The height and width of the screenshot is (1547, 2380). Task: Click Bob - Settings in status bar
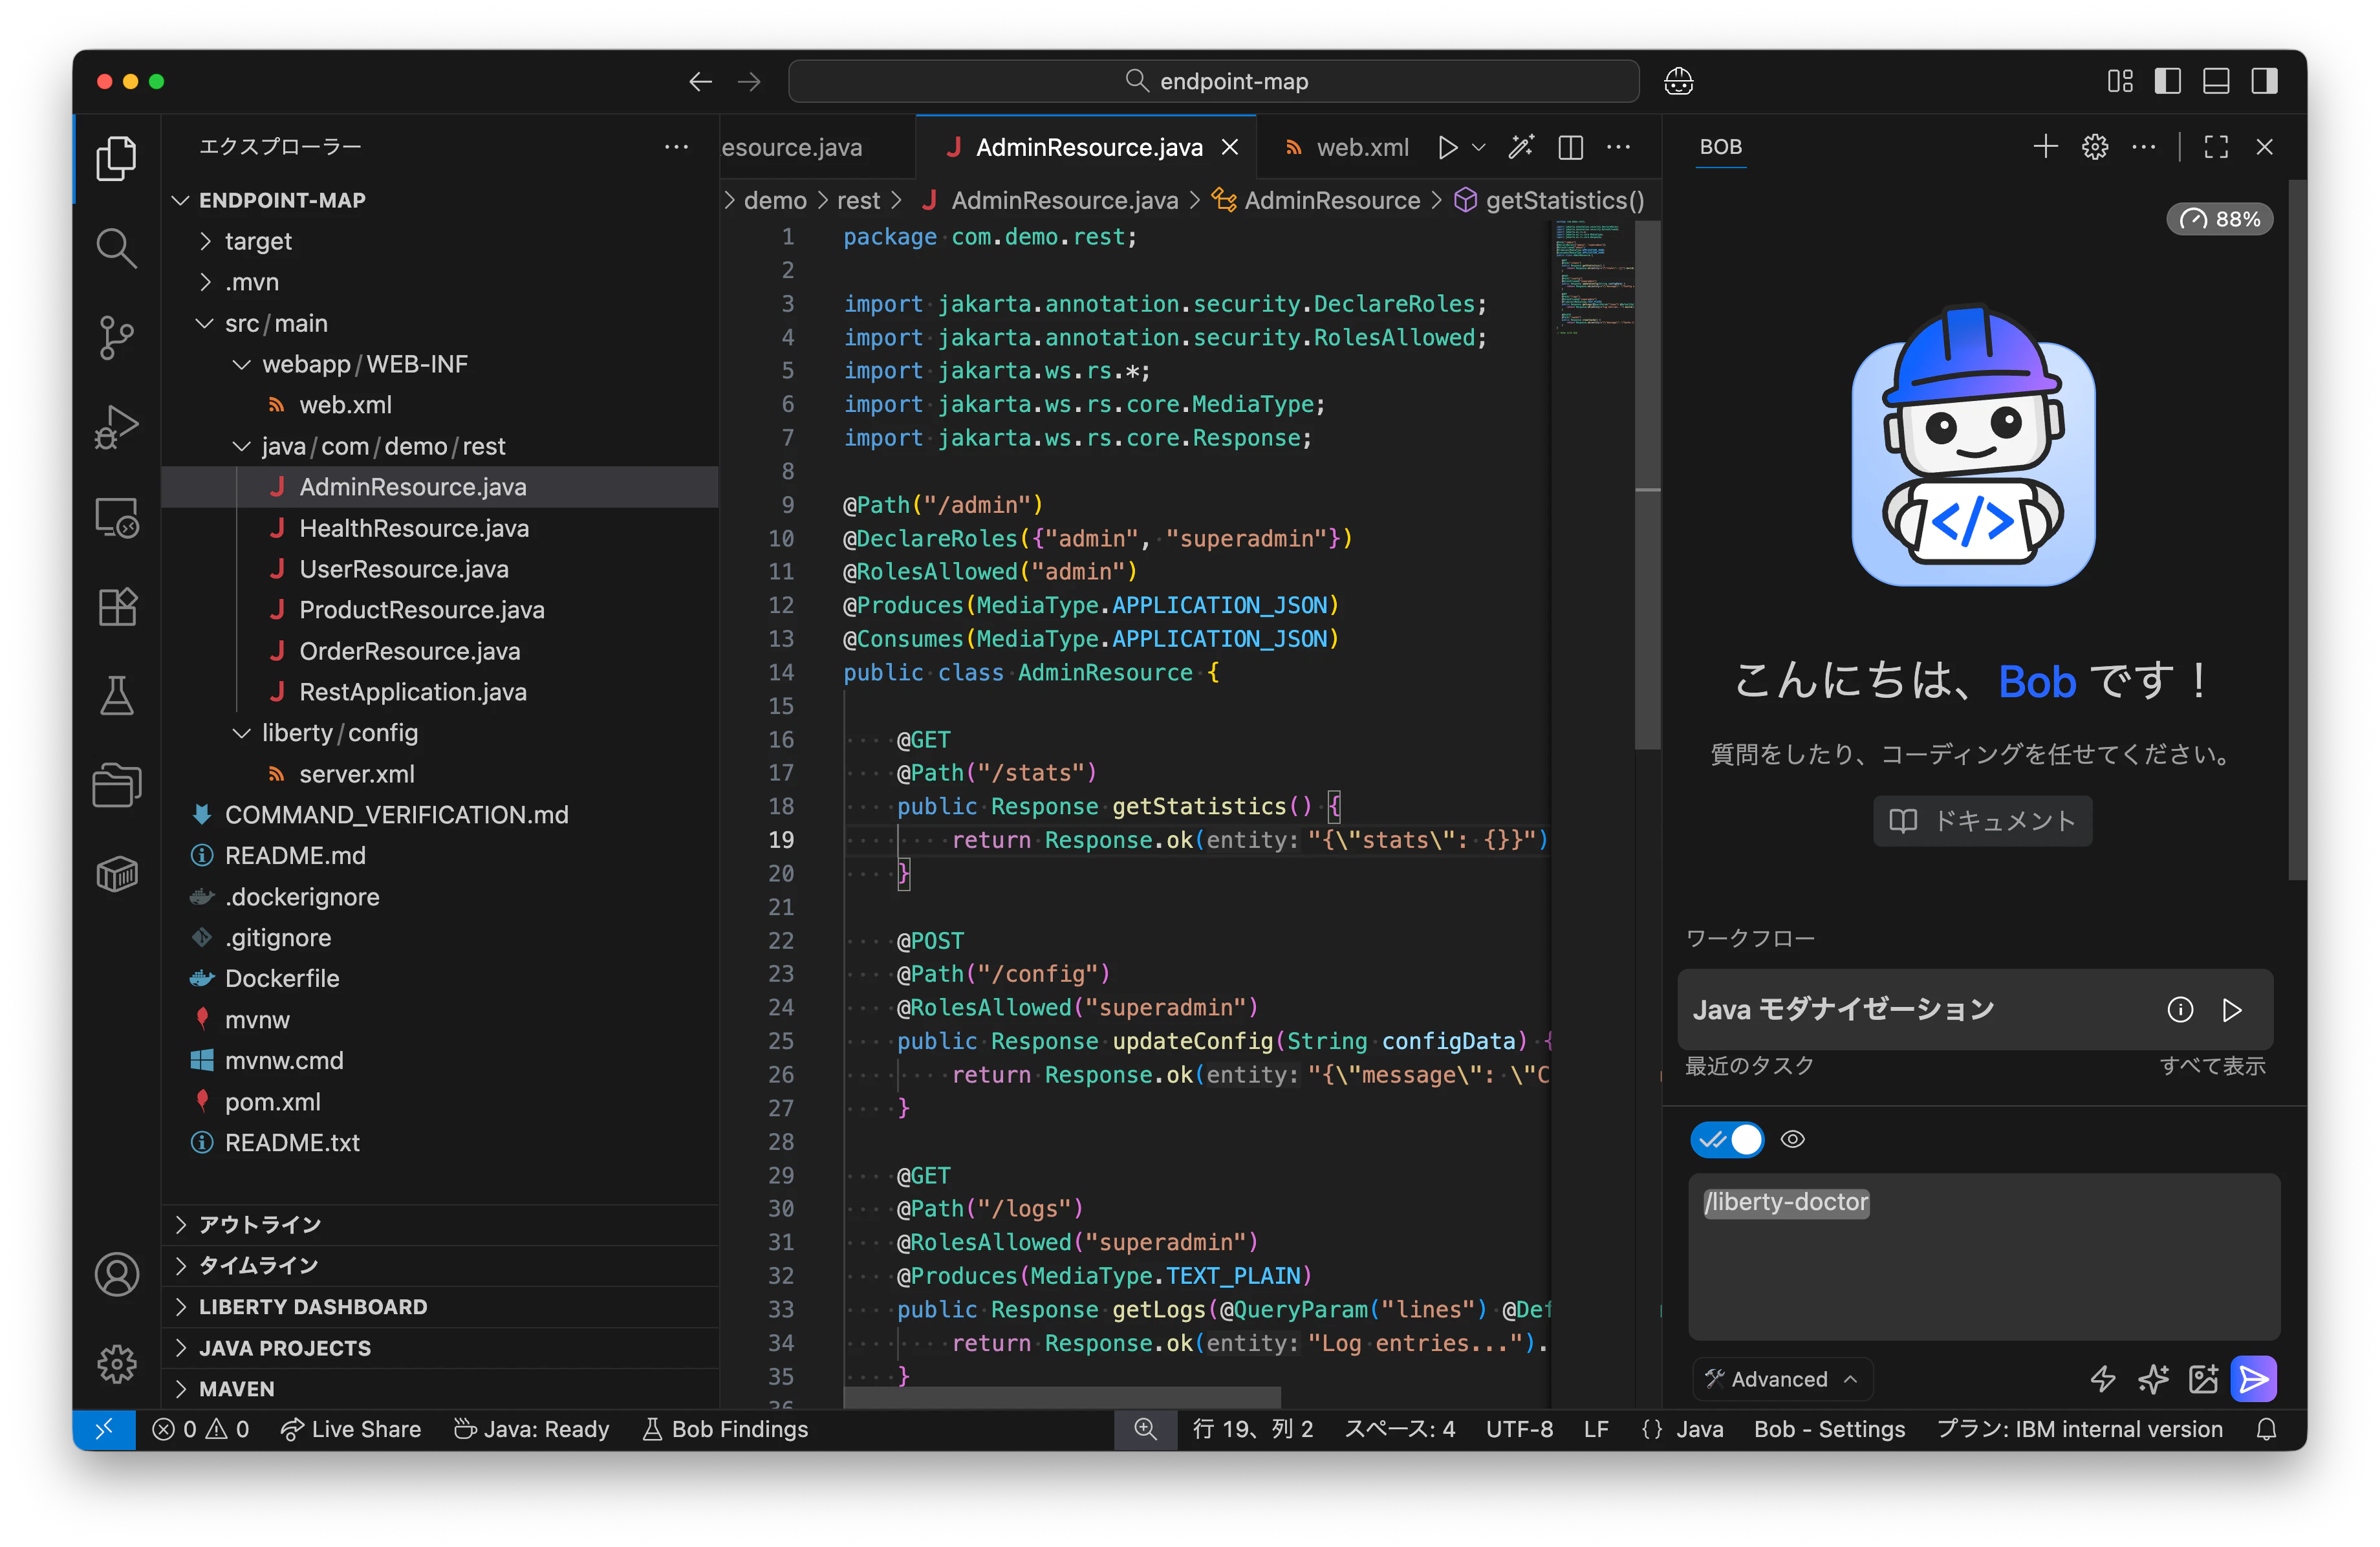1829,1429
